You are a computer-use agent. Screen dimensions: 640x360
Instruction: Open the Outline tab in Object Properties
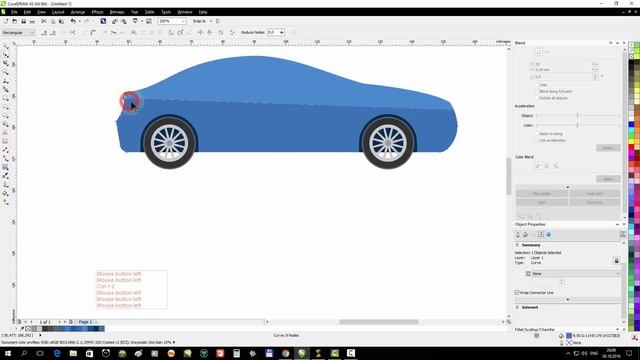(518, 235)
